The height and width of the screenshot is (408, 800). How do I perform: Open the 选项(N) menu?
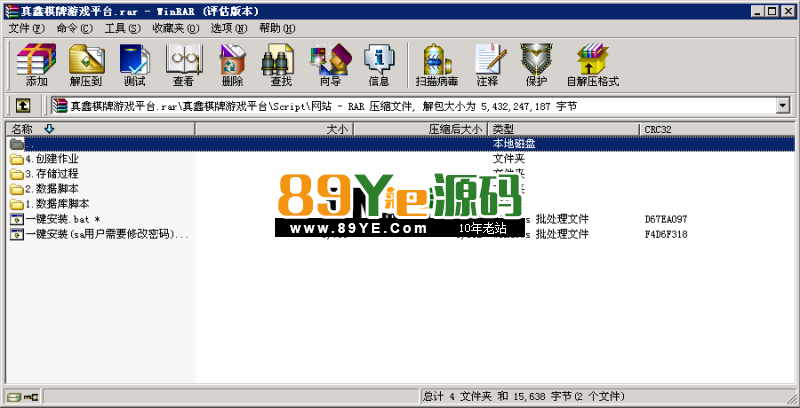(x=229, y=28)
